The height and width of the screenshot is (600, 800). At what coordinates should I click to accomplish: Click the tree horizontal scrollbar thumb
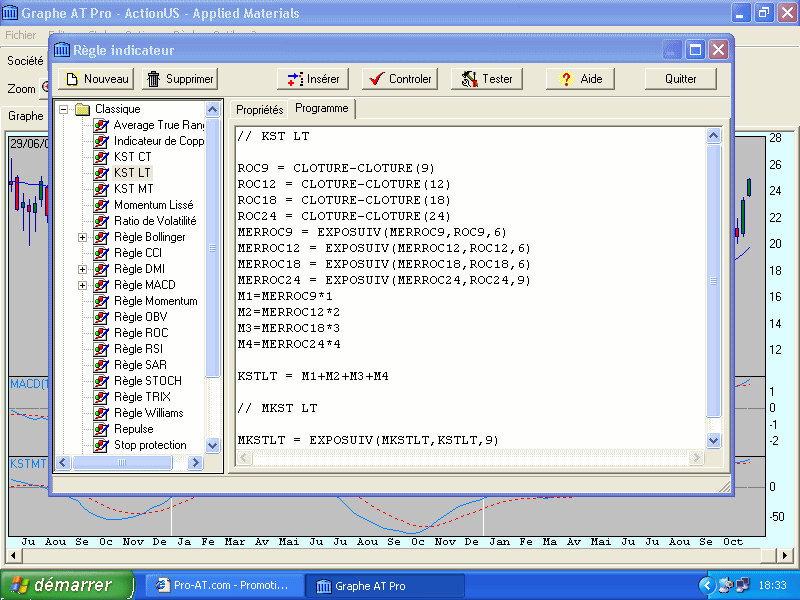122,463
